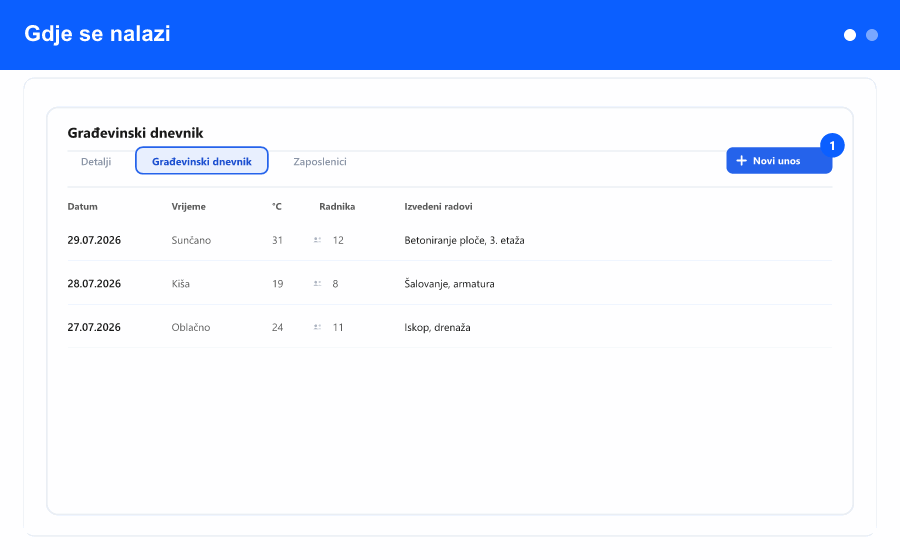
Task: Click the Radnika column header
Action: click(337, 207)
